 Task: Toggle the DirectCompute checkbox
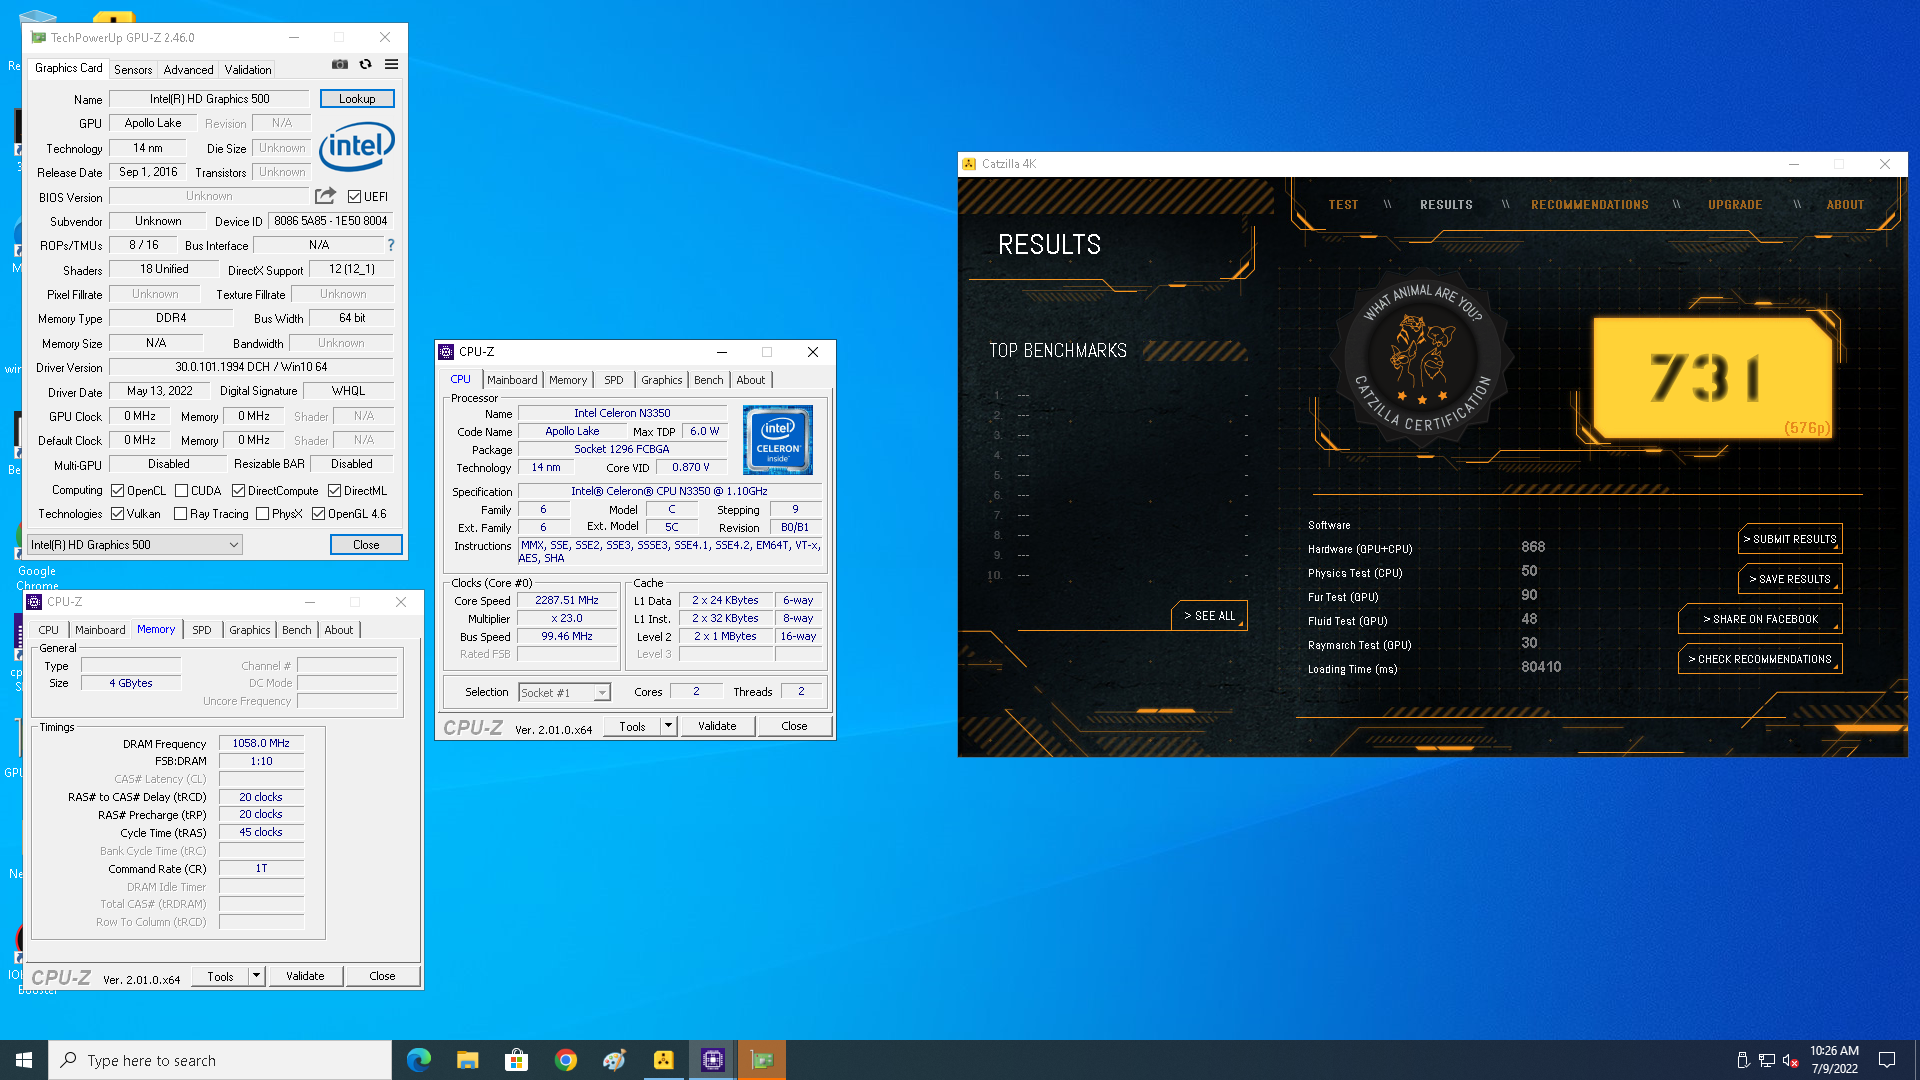pyautogui.click(x=238, y=491)
